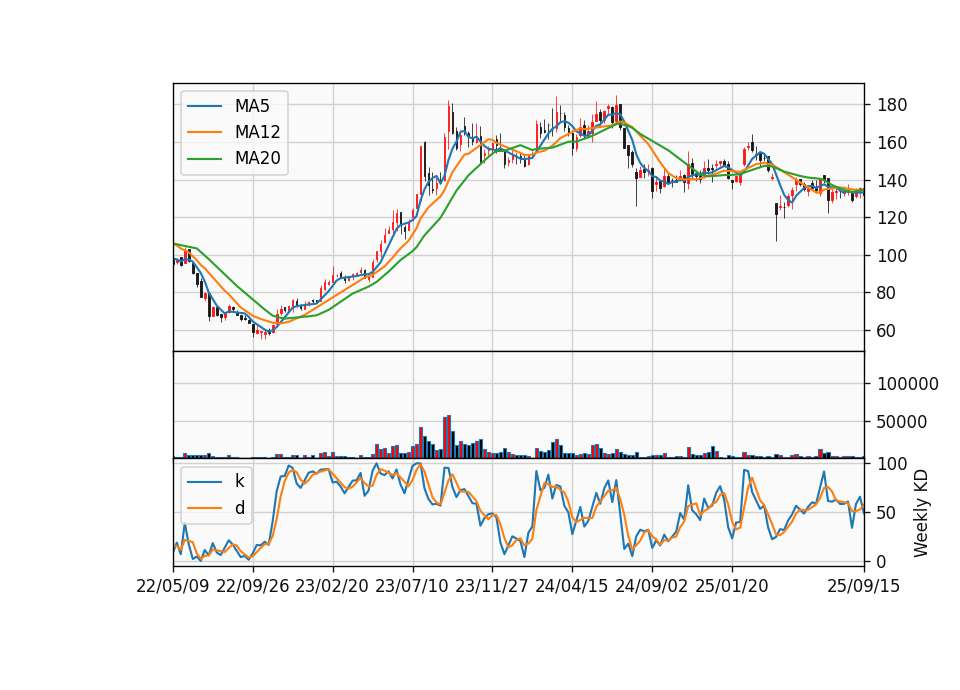Image resolution: width=960 pixels, height=690 pixels.
Task: Select the 24/04/15 date tick label
Action: click(572, 586)
